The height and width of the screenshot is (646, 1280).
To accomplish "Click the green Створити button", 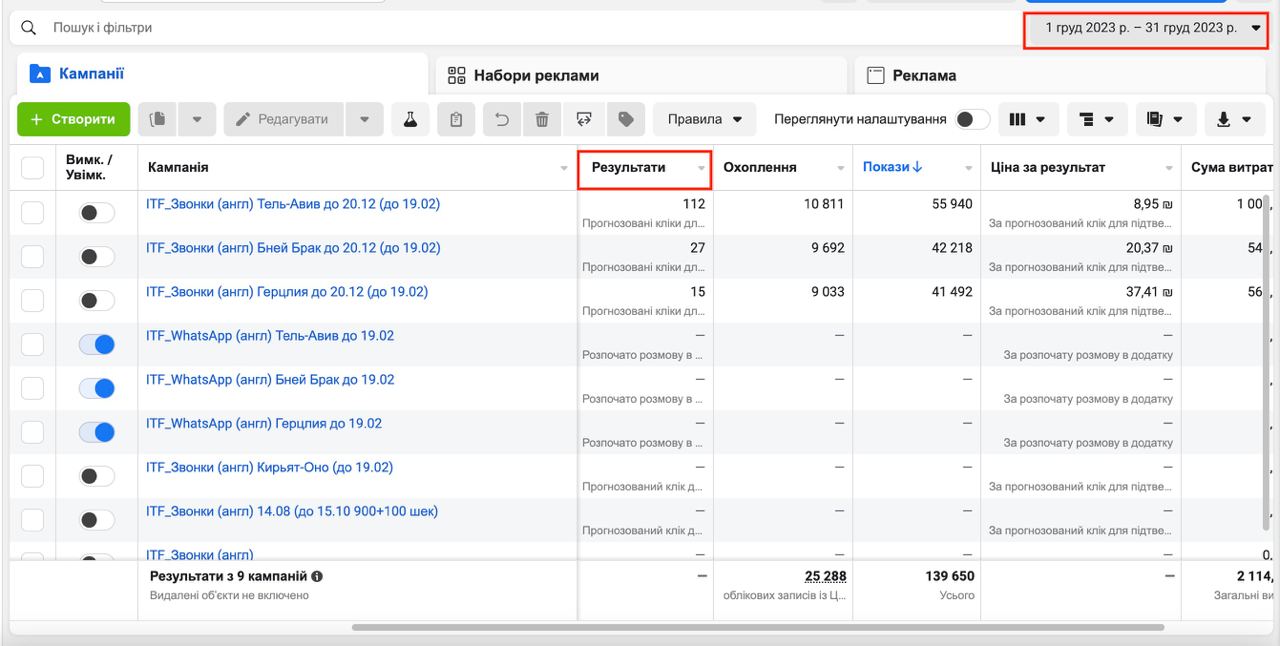I will click(x=73, y=119).
